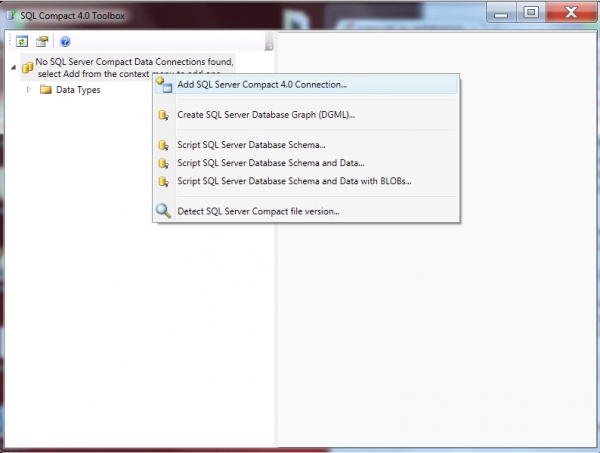Click the toolbar grip handle

point(10,41)
